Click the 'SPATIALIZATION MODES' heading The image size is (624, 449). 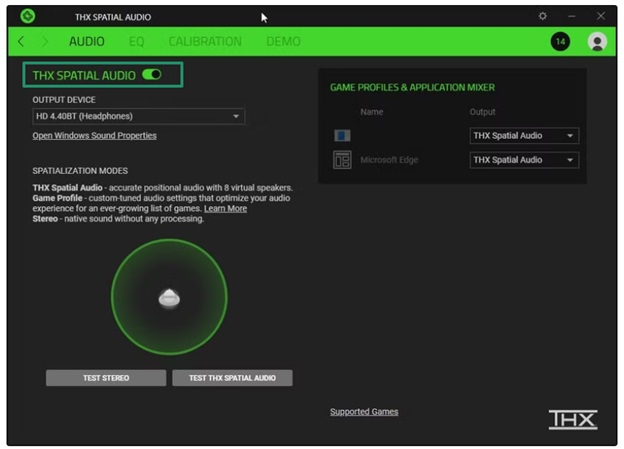point(80,171)
